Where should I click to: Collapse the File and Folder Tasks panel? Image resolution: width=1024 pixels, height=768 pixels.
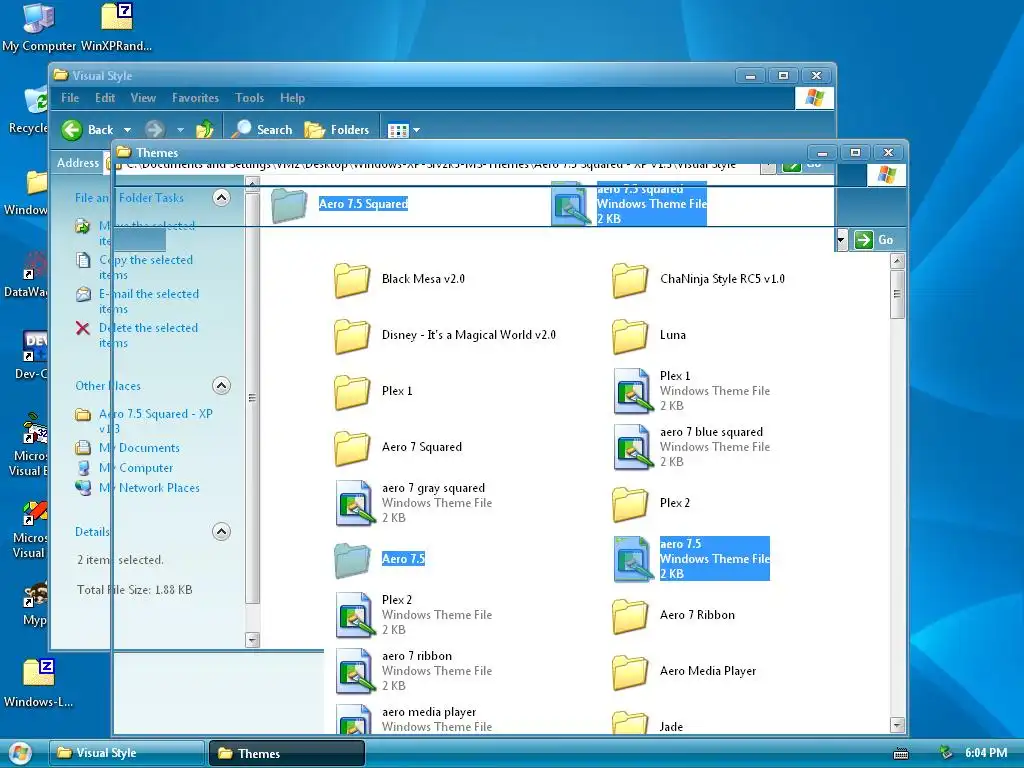click(x=221, y=197)
